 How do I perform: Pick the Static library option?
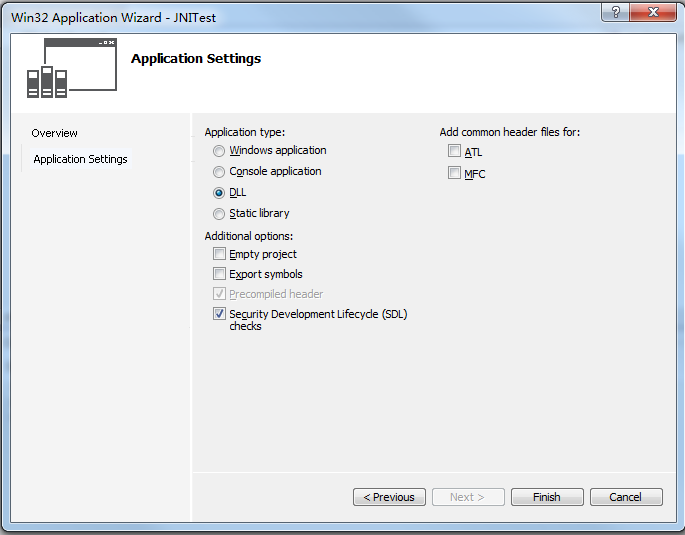[219, 214]
